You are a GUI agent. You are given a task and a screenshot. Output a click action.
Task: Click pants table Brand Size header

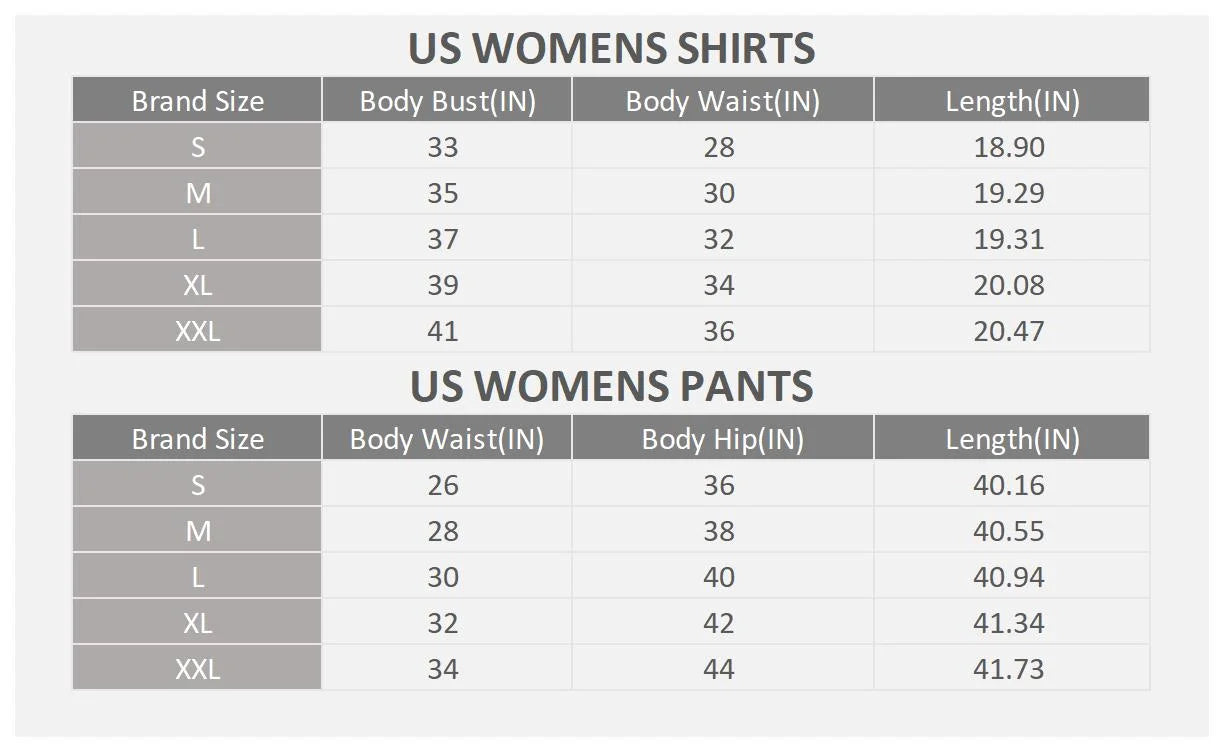(x=198, y=439)
